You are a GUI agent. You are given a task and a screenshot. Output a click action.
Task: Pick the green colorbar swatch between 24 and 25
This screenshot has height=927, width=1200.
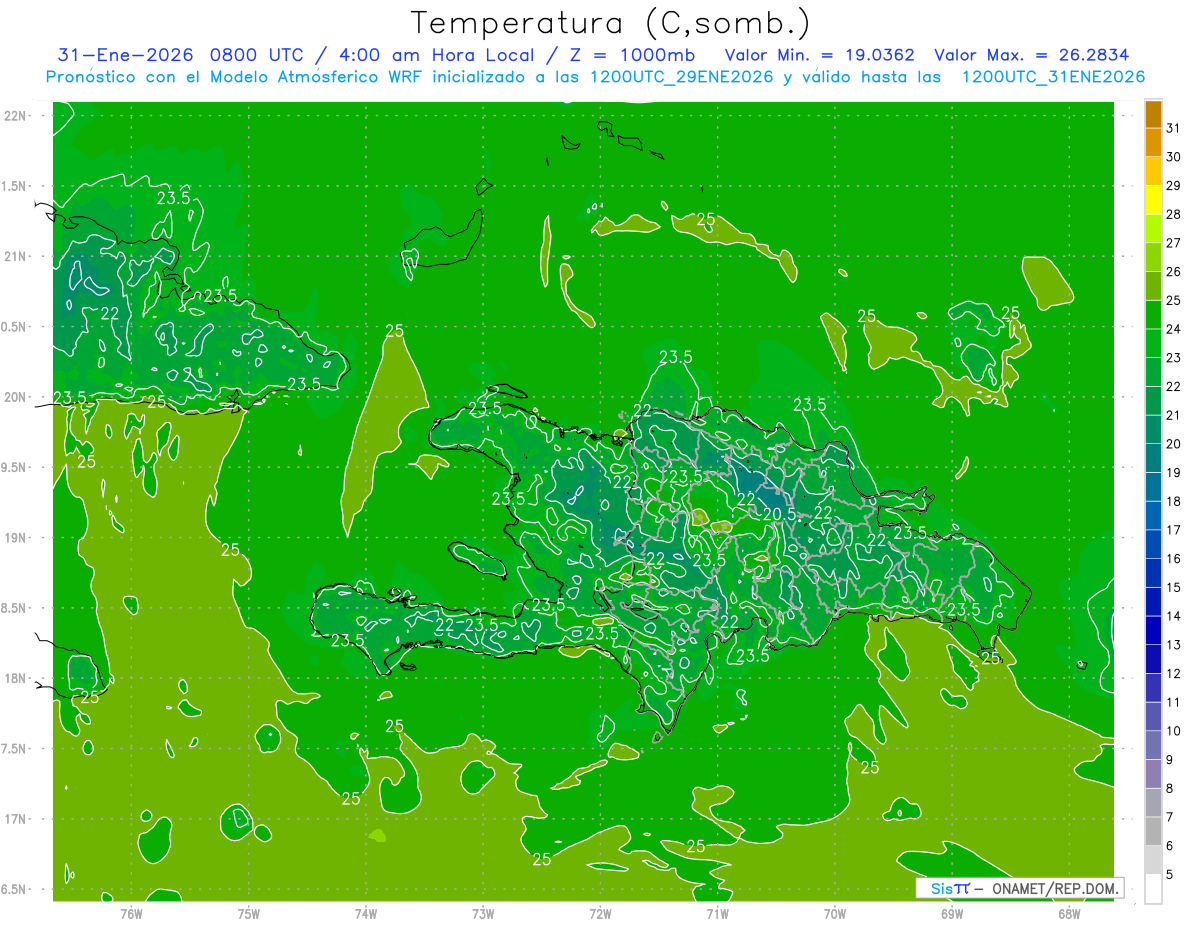click(1153, 315)
